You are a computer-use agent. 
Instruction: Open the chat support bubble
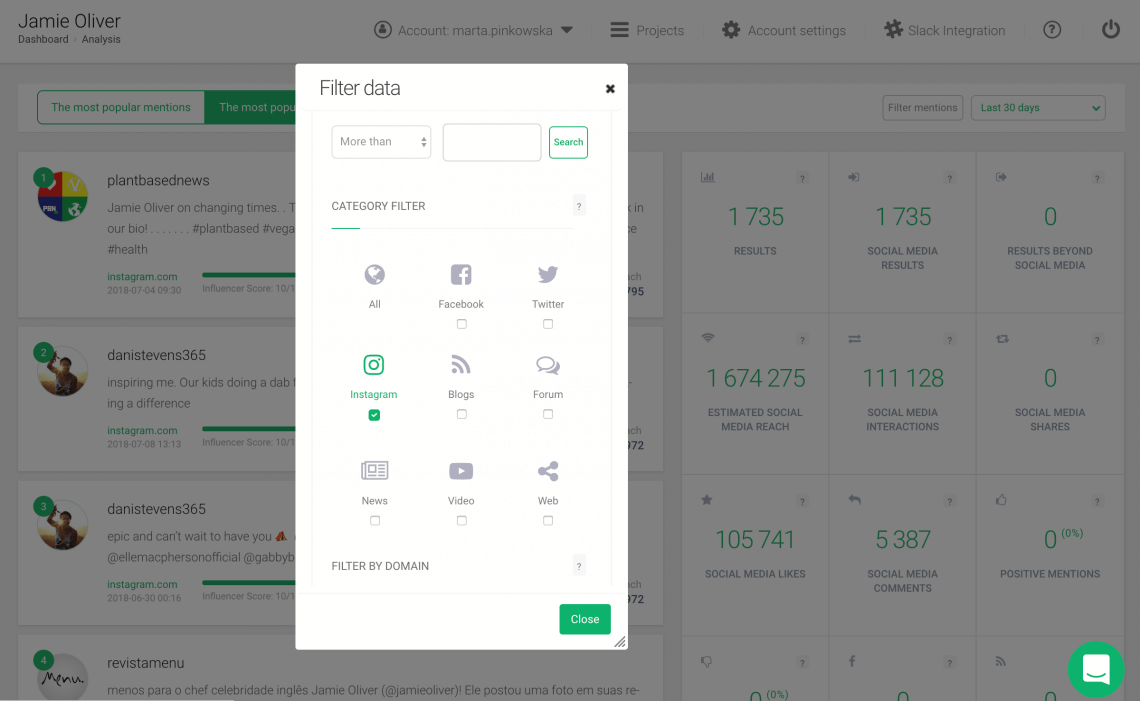(x=1096, y=669)
